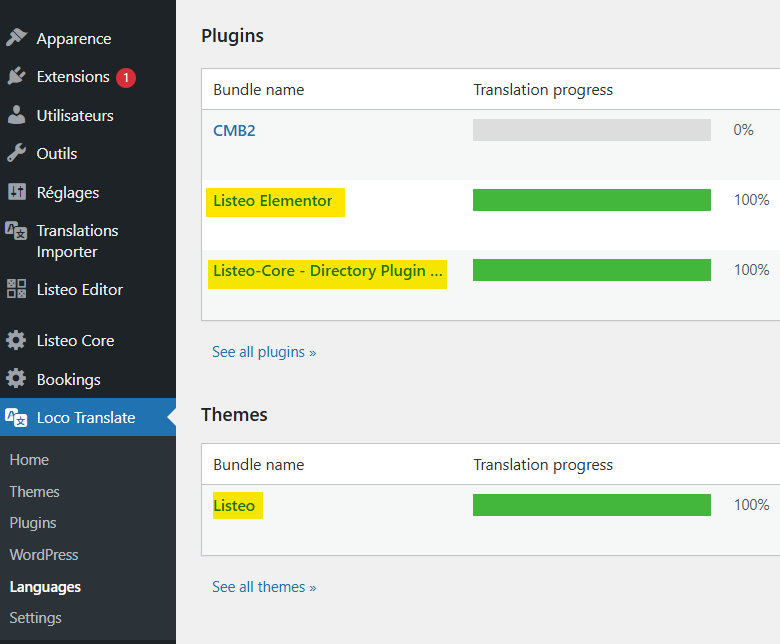Click the Extensions plug icon
The height and width of the screenshot is (644, 780).
[x=16, y=76]
